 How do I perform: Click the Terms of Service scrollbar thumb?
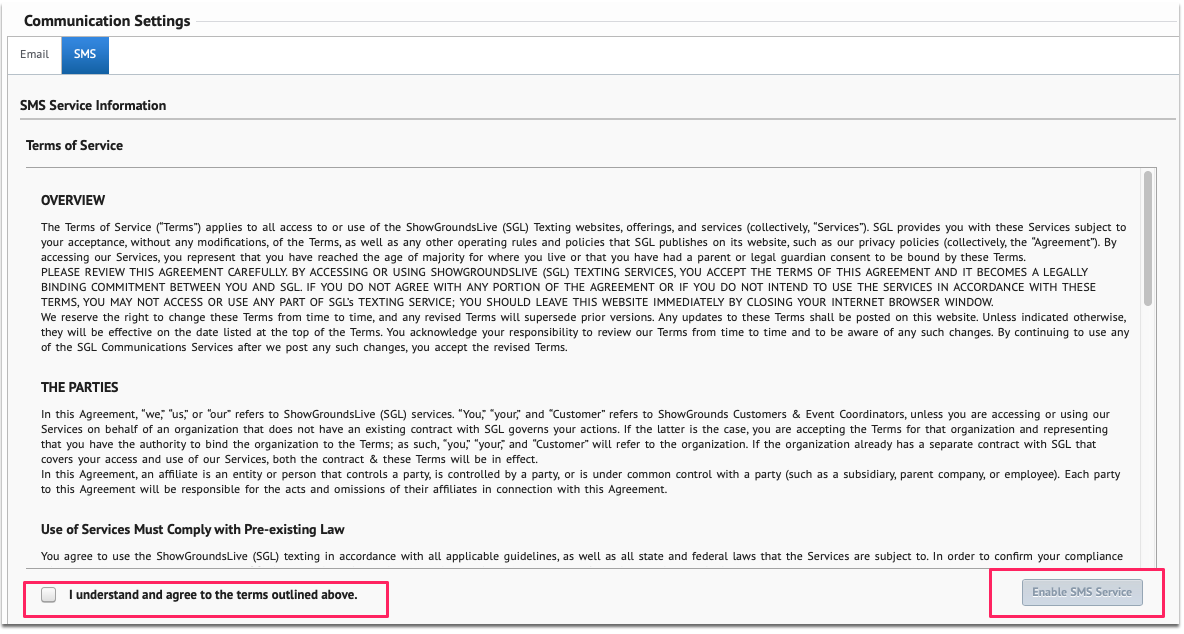1148,238
